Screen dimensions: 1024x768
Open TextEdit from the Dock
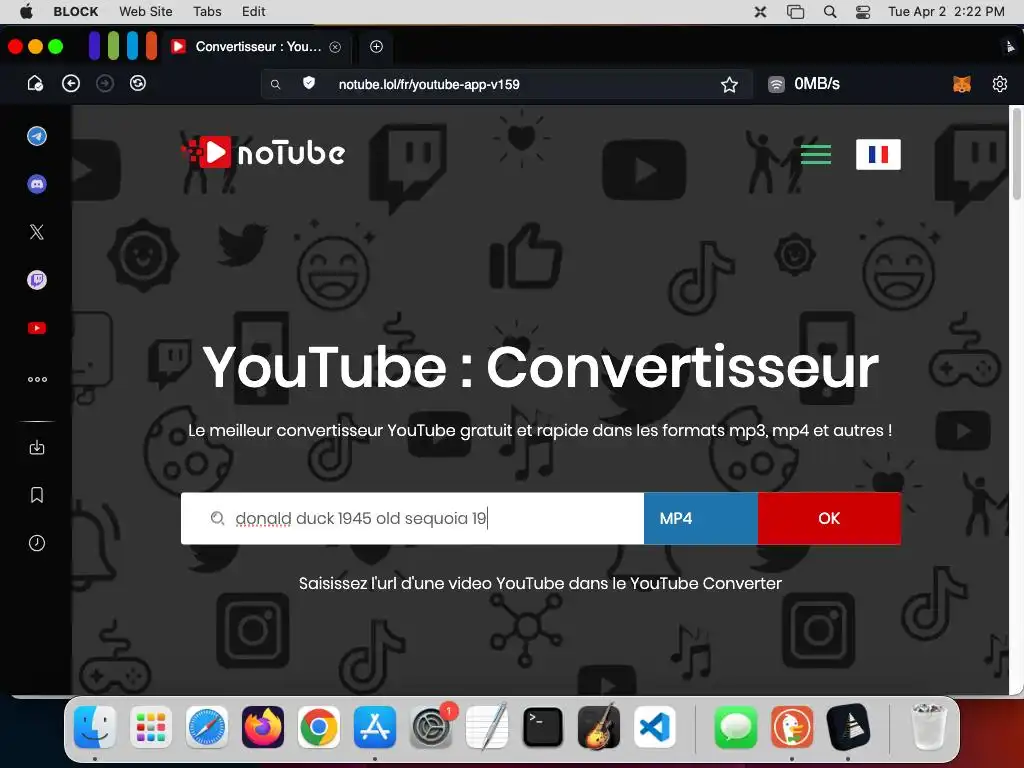(x=487, y=727)
